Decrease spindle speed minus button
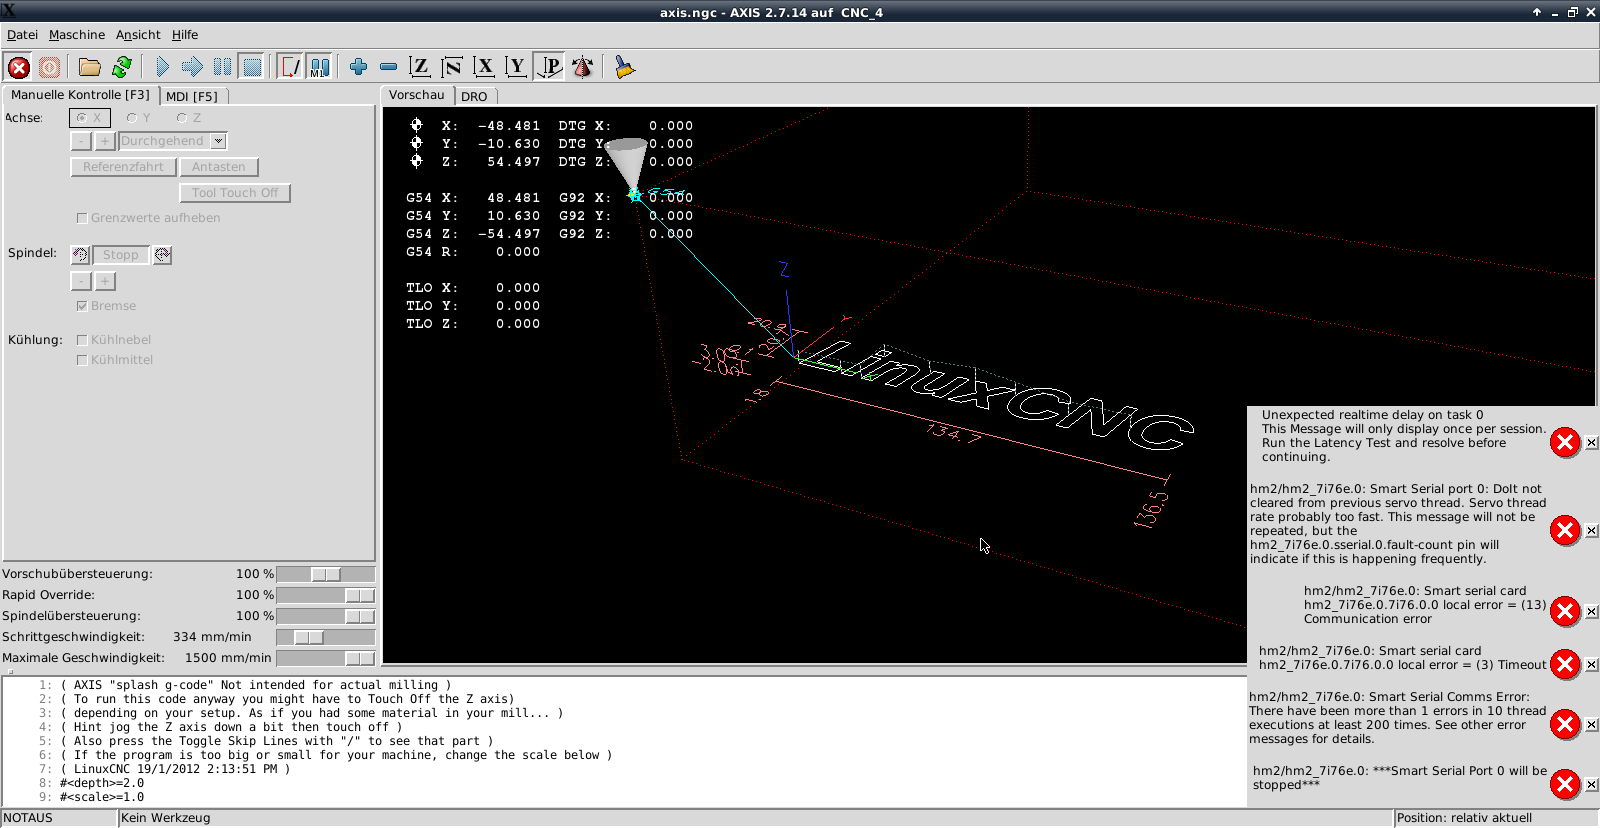This screenshot has width=1600, height=828. pos(81,282)
